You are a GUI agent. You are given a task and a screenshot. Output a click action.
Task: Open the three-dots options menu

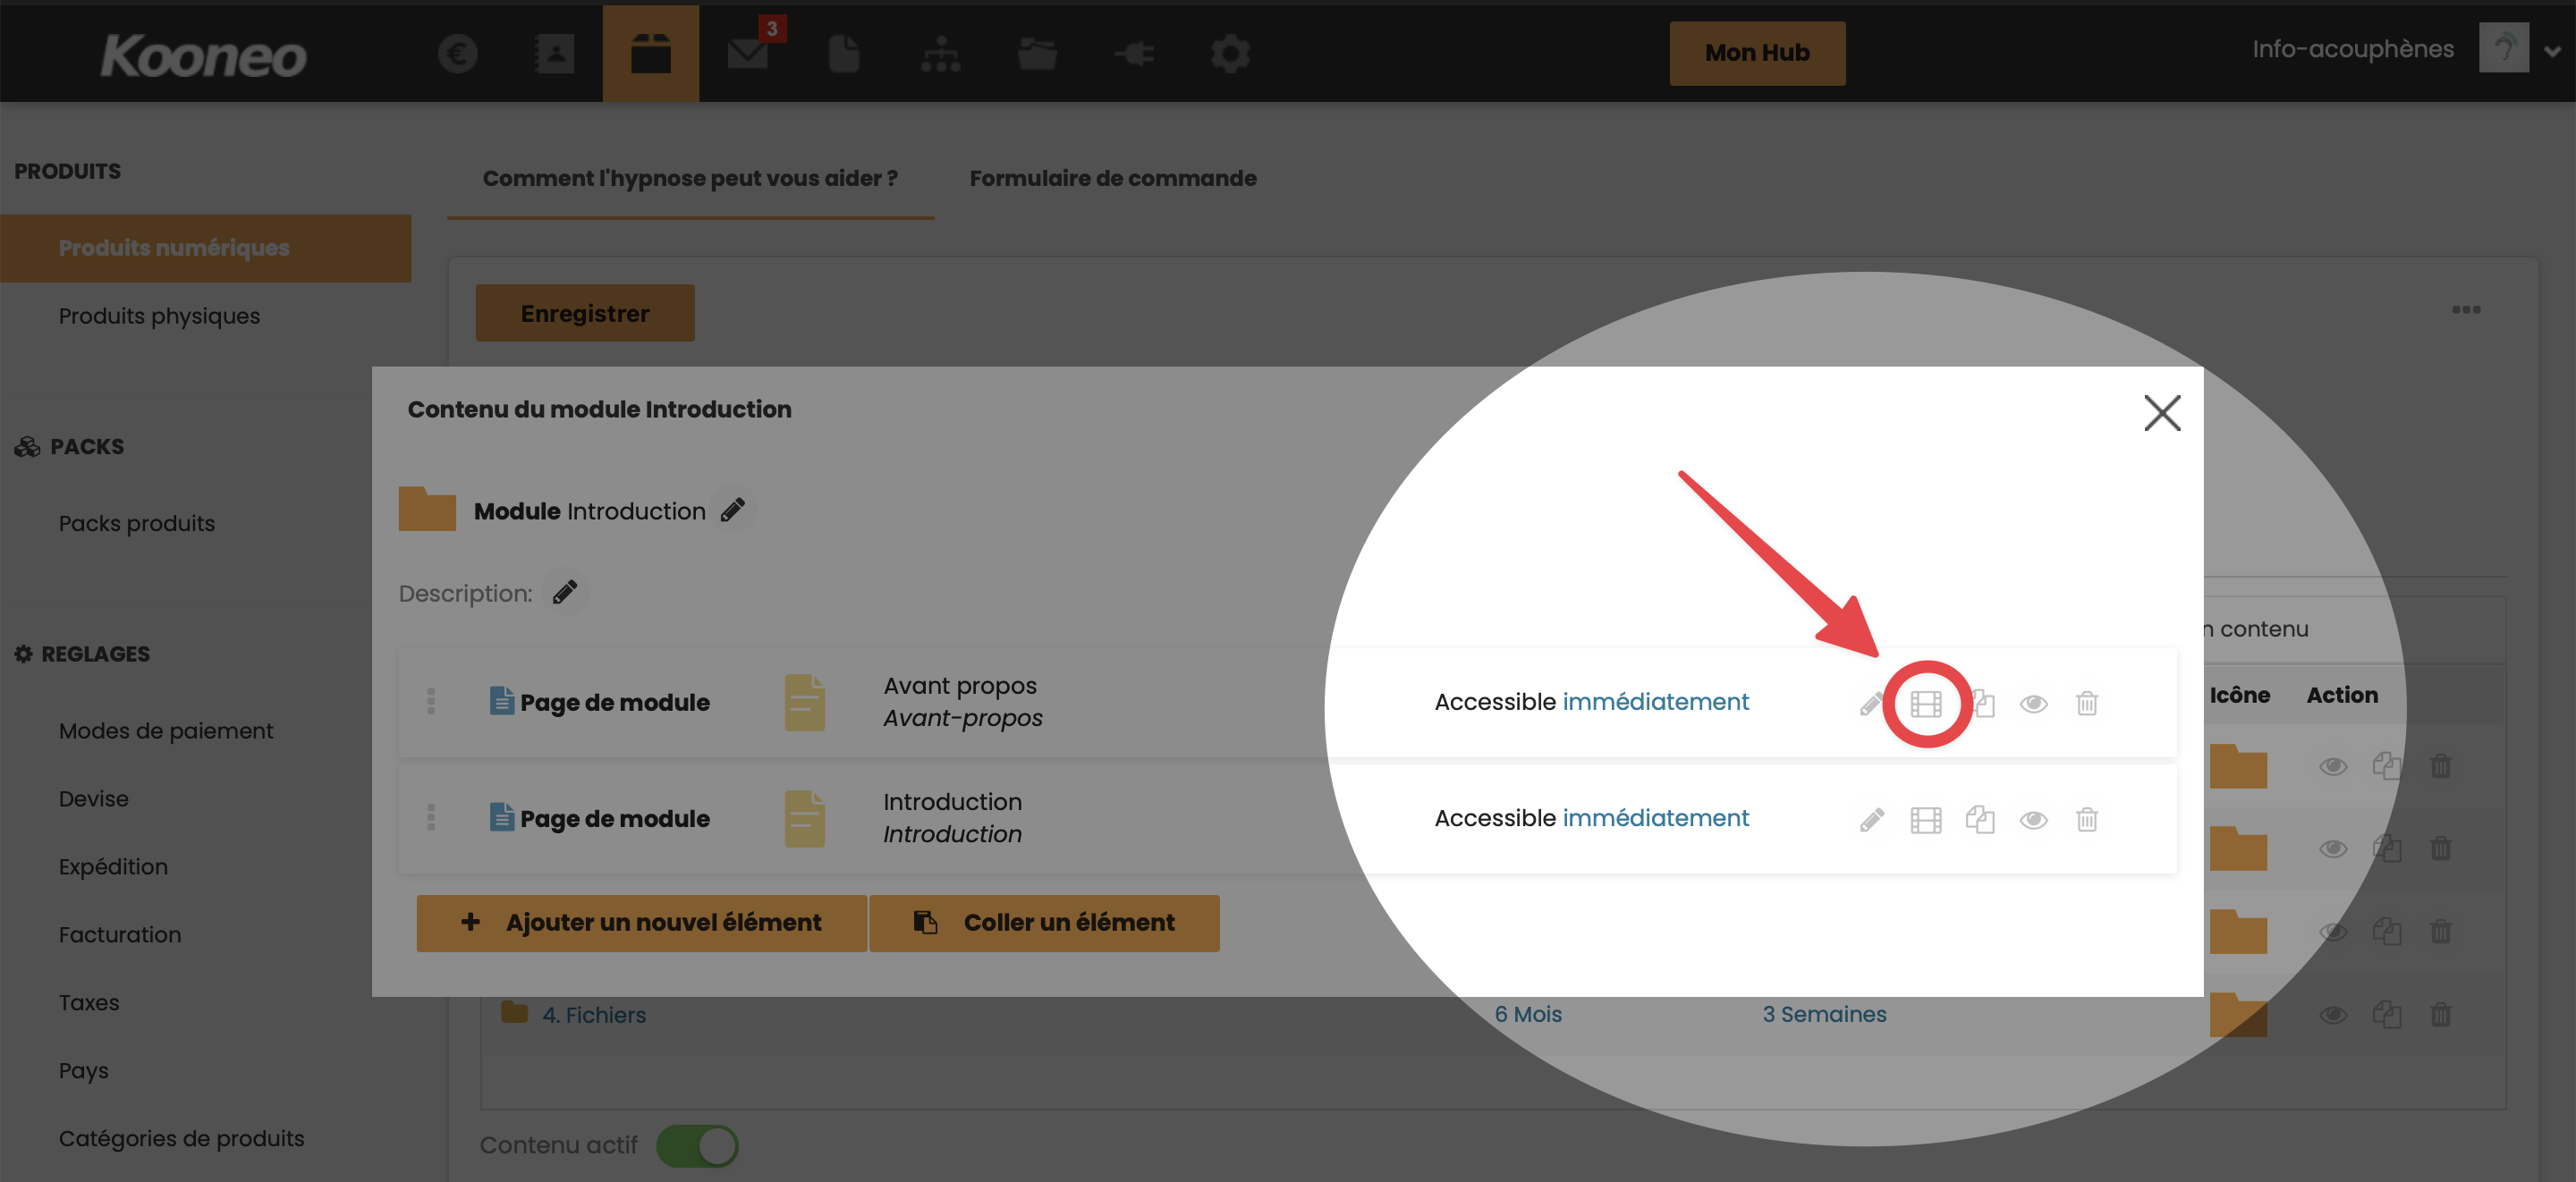point(2465,310)
